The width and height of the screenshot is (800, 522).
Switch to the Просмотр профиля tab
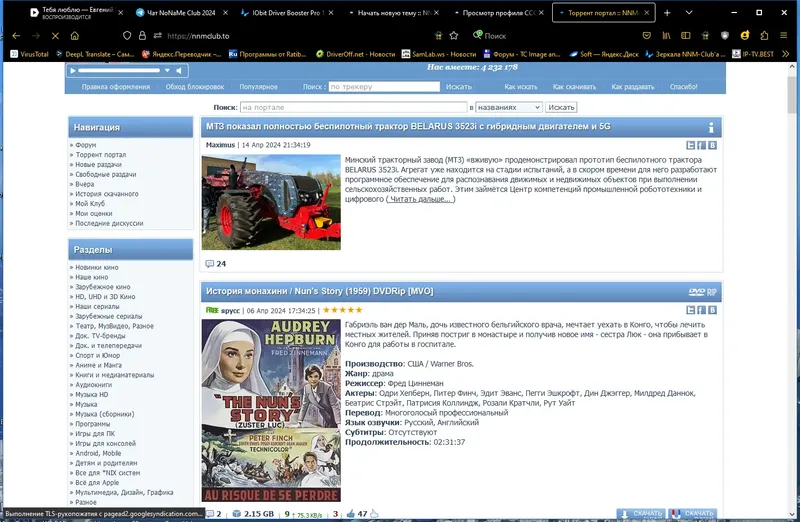pyautogui.click(x=498, y=13)
